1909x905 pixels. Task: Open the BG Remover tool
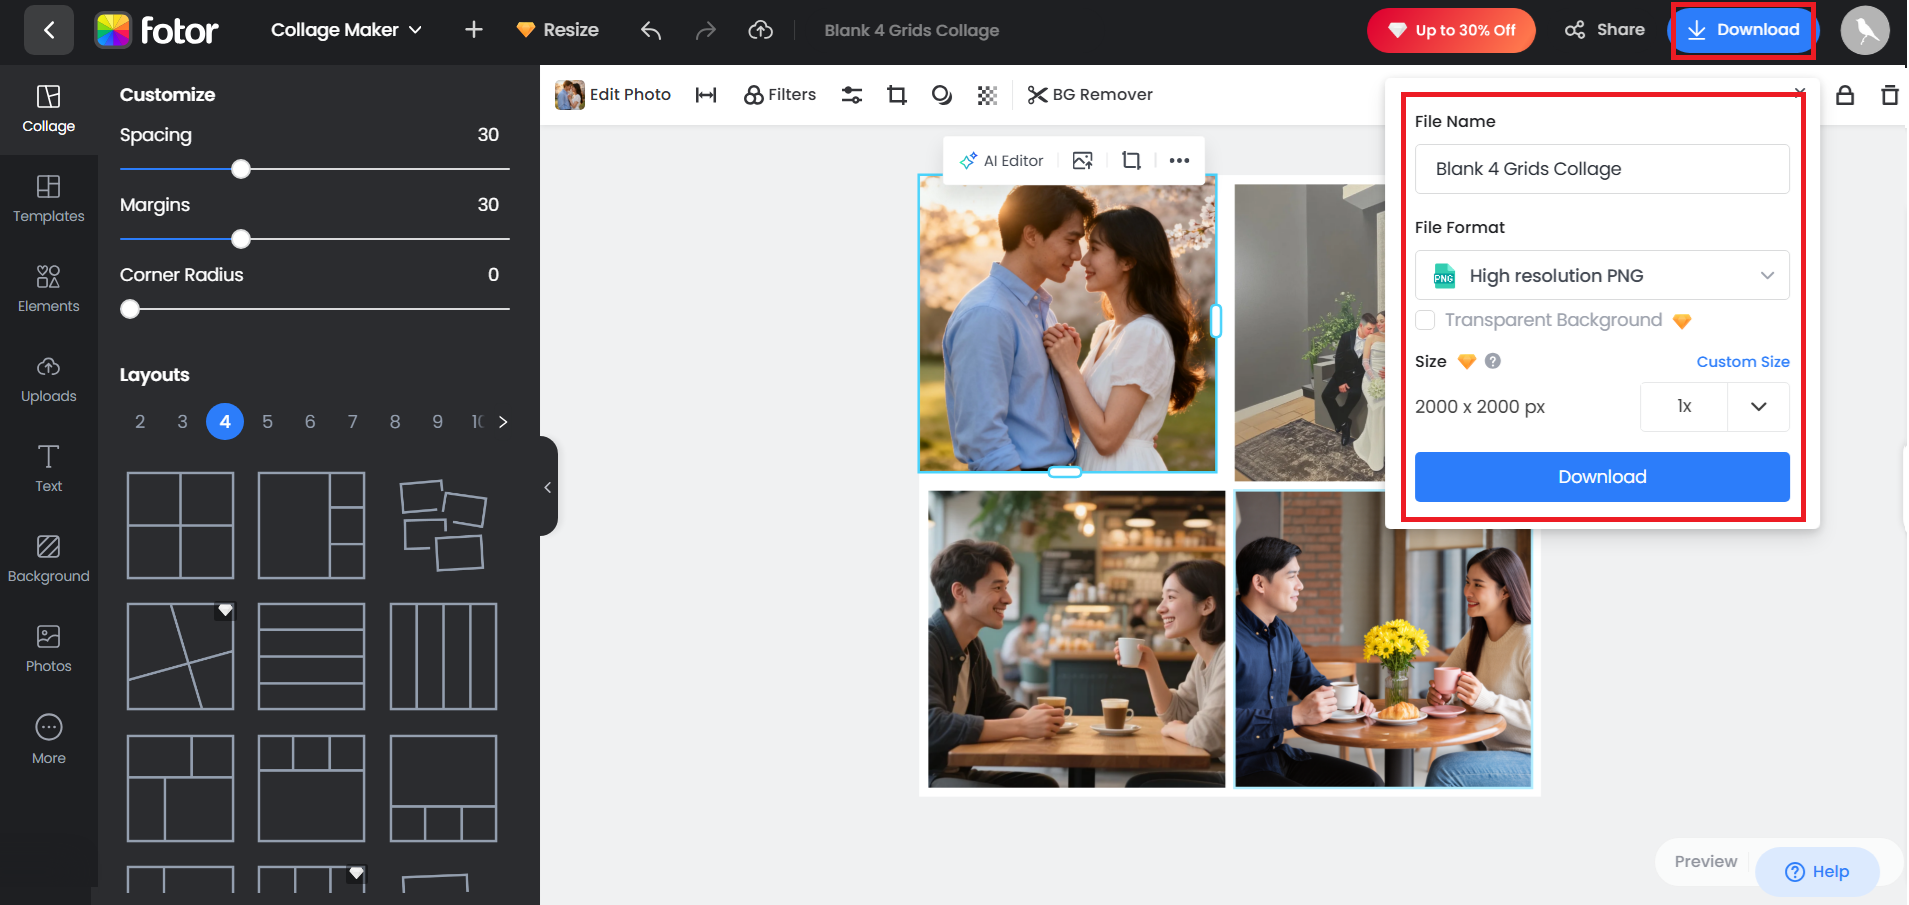[x=1090, y=95]
